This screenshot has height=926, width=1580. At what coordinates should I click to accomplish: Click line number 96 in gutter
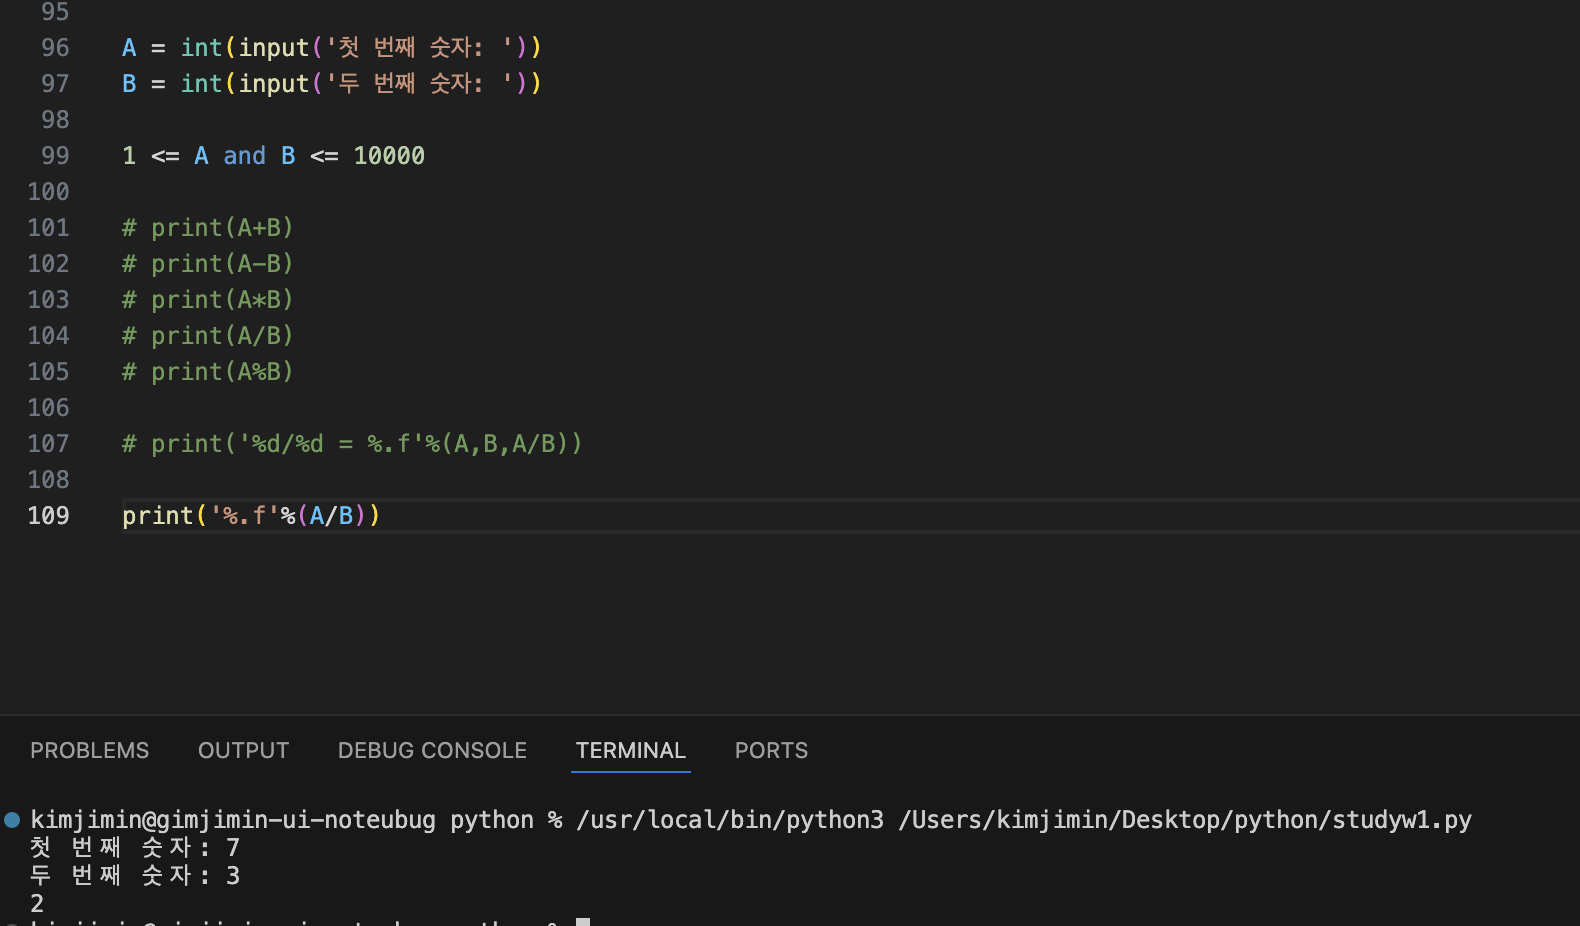point(55,47)
